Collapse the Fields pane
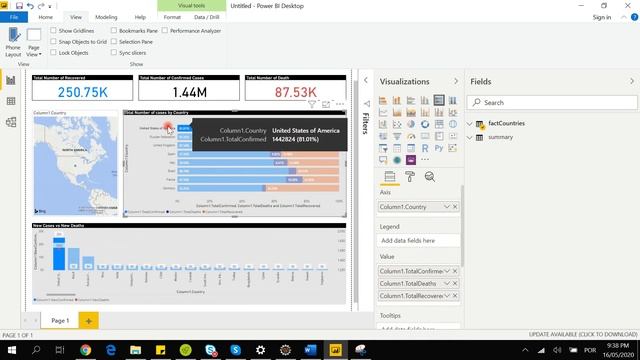The width and height of the screenshot is (640, 360). tap(632, 81)
